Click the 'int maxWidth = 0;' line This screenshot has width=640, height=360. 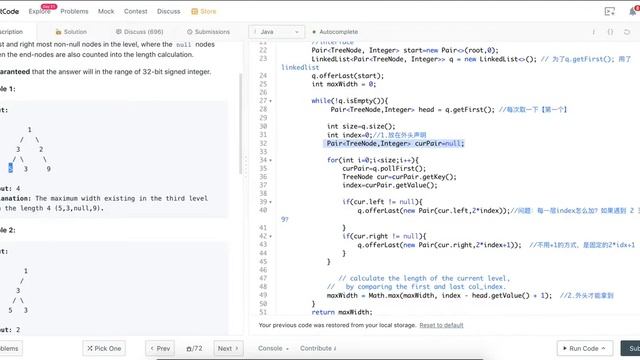coord(343,84)
